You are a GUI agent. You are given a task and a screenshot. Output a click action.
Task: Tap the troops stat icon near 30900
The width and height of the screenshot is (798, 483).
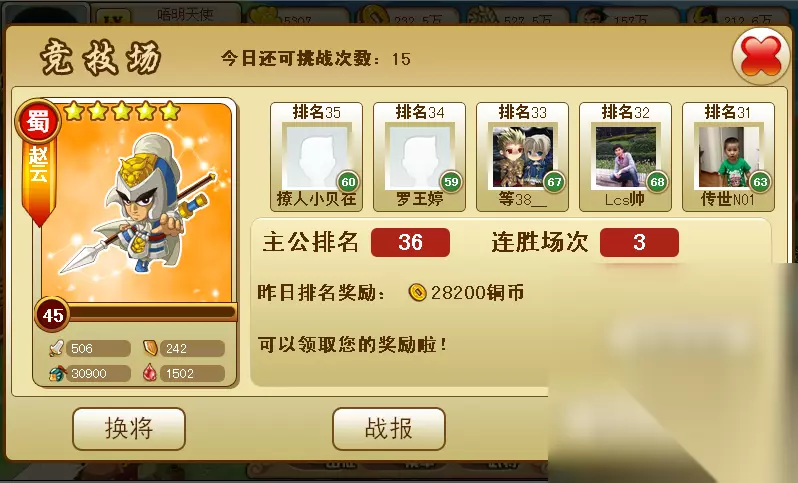pyautogui.click(x=57, y=374)
